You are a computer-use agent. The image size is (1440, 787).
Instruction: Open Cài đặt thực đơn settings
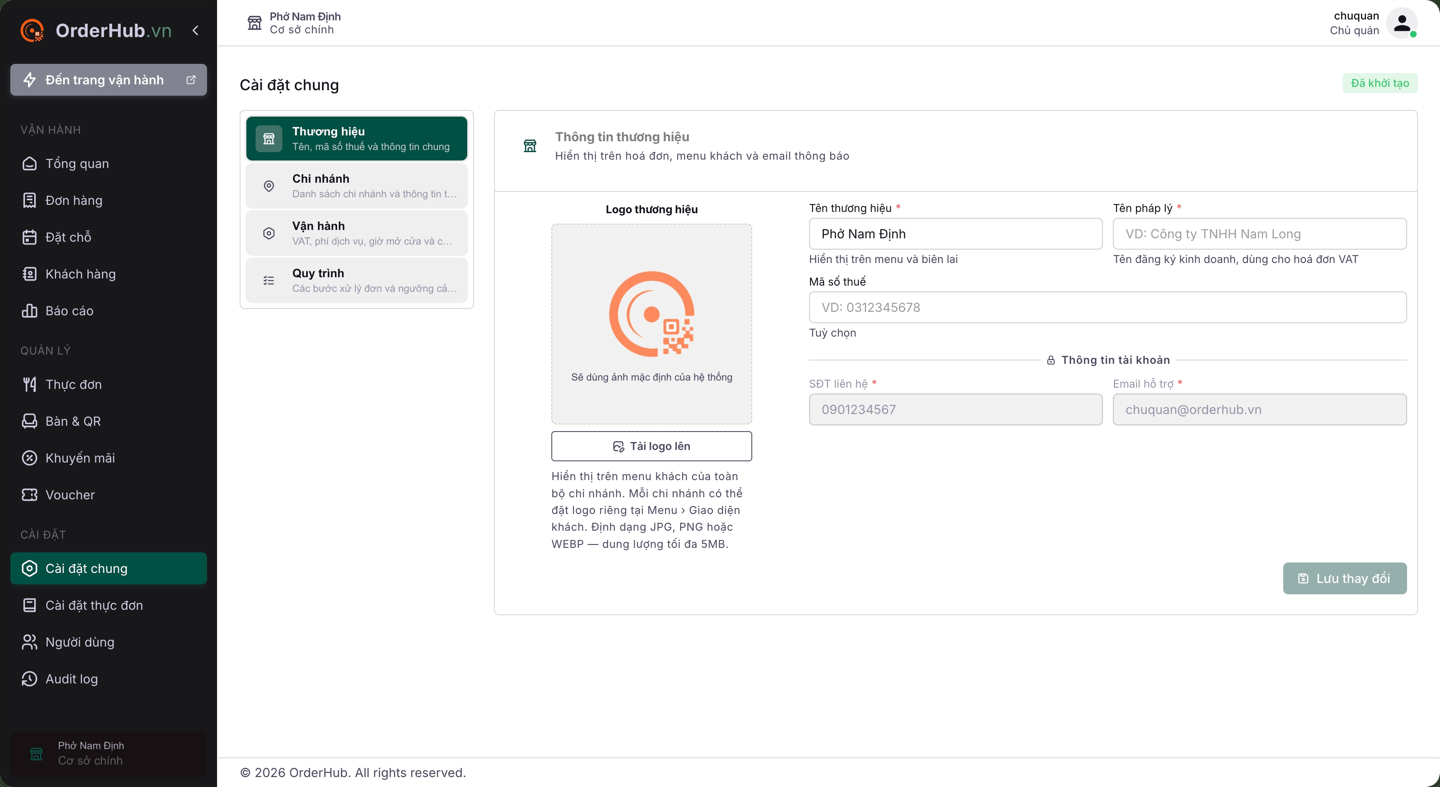point(108,606)
